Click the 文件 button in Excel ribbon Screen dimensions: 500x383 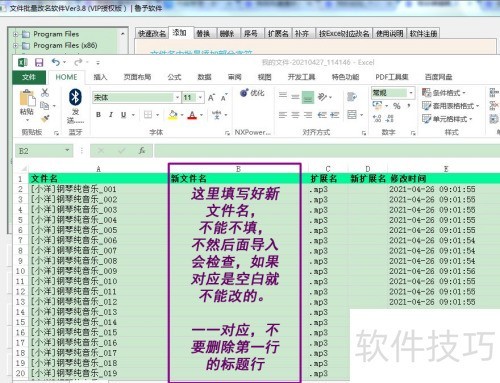(29, 77)
